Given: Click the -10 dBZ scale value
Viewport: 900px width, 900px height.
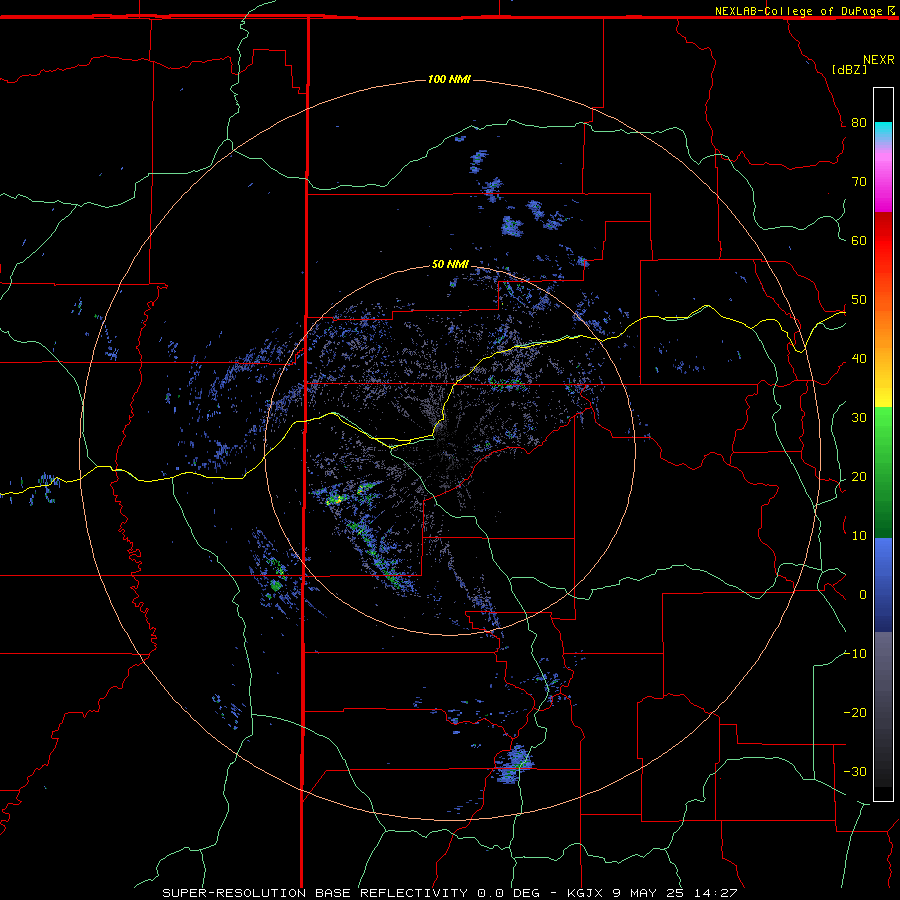Looking at the screenshot, I should point(855,654).
